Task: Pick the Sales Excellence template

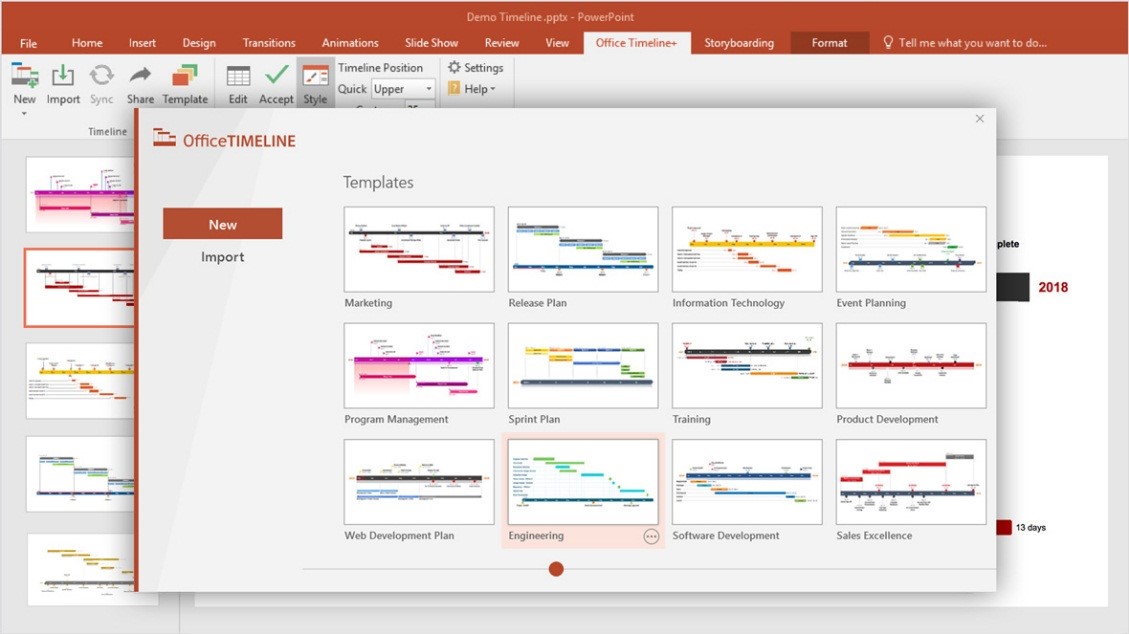Action: (x=912, y=482)
